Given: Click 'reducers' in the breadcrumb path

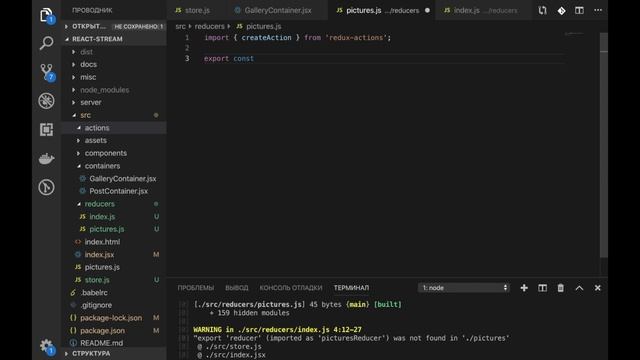Looking at the screenshot, I should click(209, 26).
